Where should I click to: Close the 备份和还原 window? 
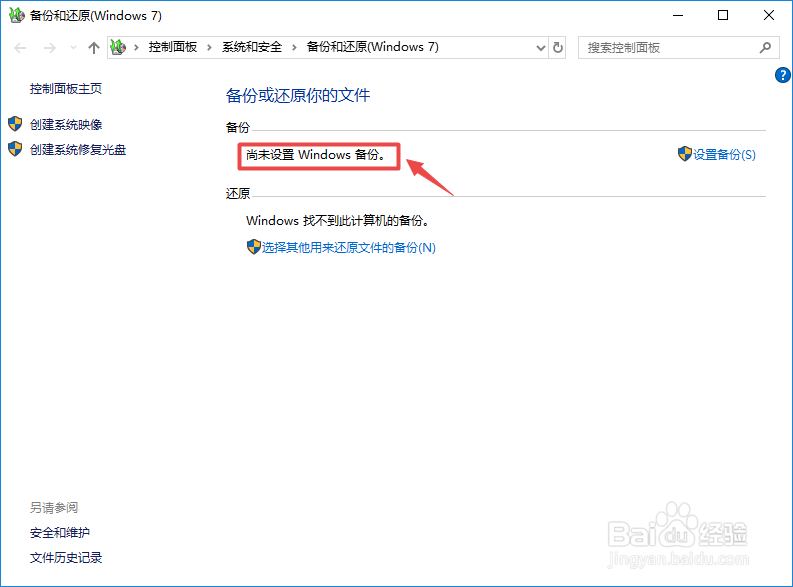point(769,15)
